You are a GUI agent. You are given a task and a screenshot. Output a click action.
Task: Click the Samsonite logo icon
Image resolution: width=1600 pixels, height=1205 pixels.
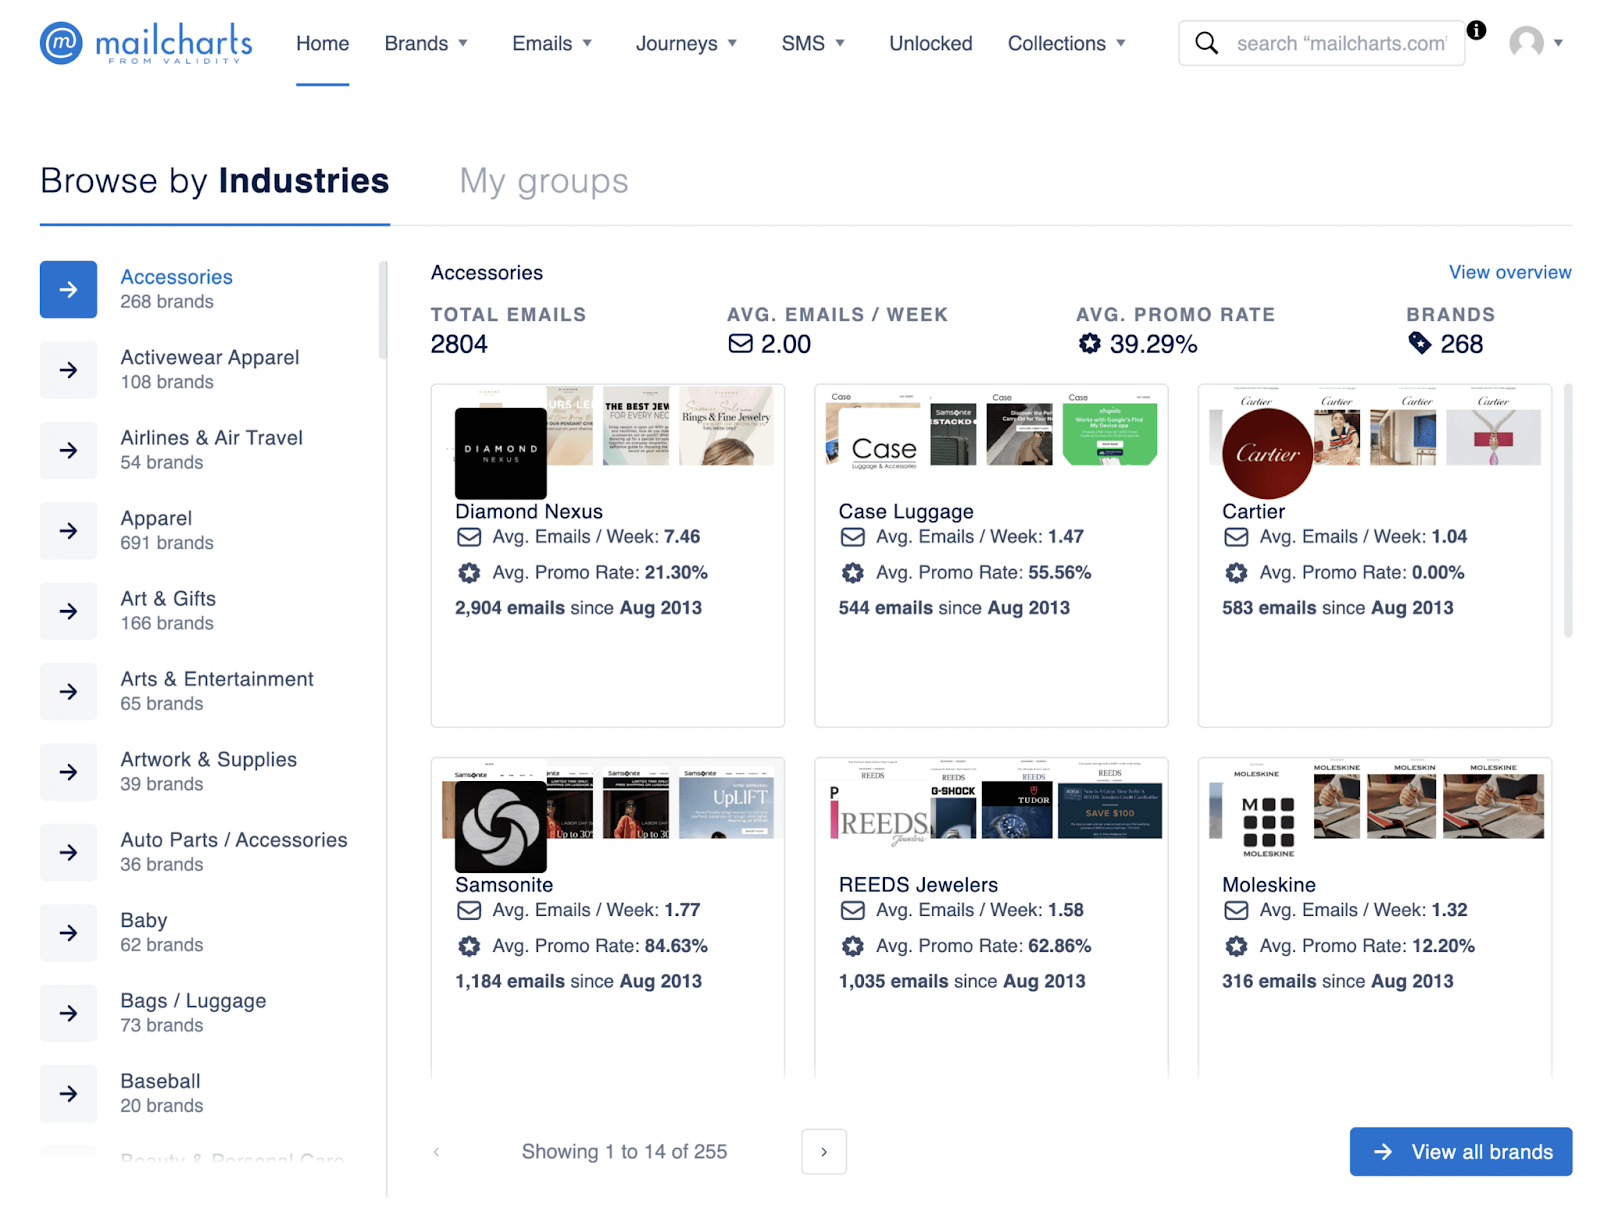(500, 827)
